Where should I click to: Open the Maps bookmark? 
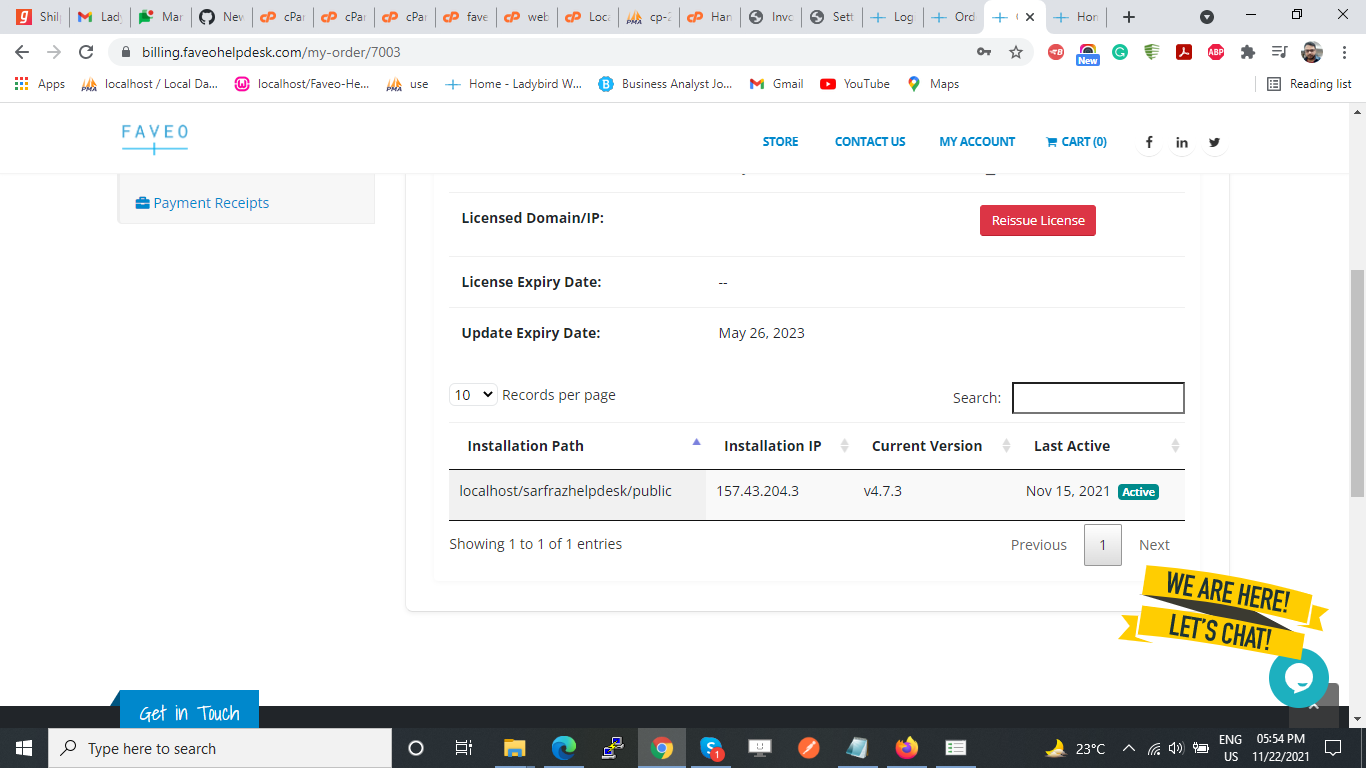pyautogui.click(x=933, y=84)
